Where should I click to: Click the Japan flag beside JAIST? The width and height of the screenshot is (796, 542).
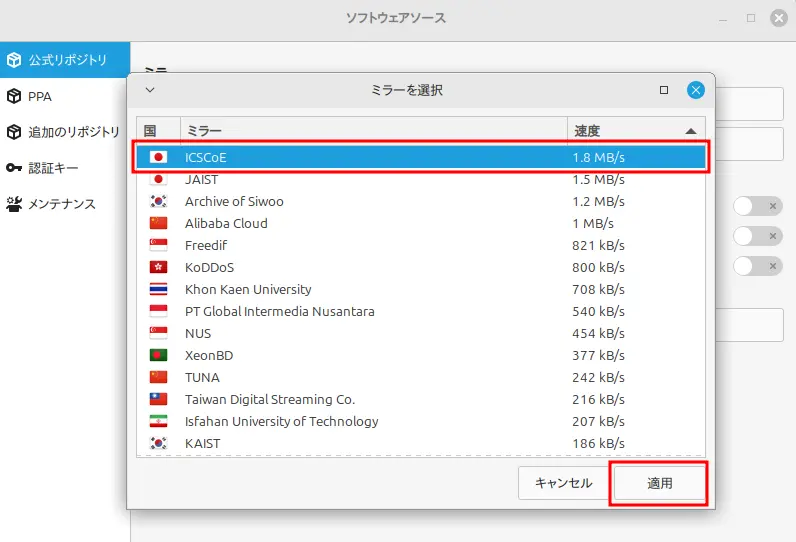158,179
